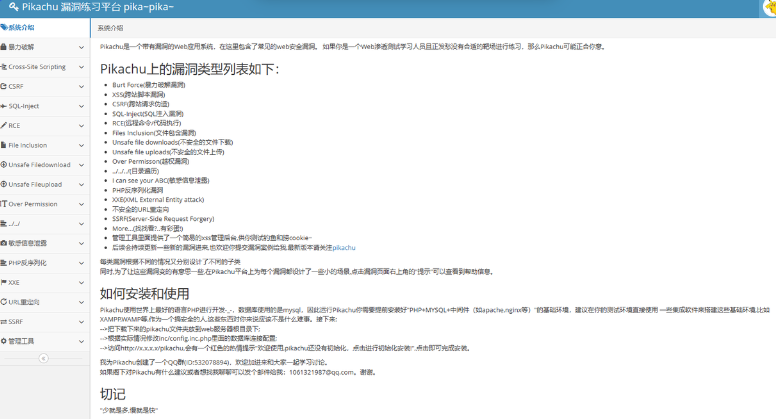This screenshot has width=776, height=419.
Task: Open the Unsafe Fileupload menu item
Action: pos(35,184)
